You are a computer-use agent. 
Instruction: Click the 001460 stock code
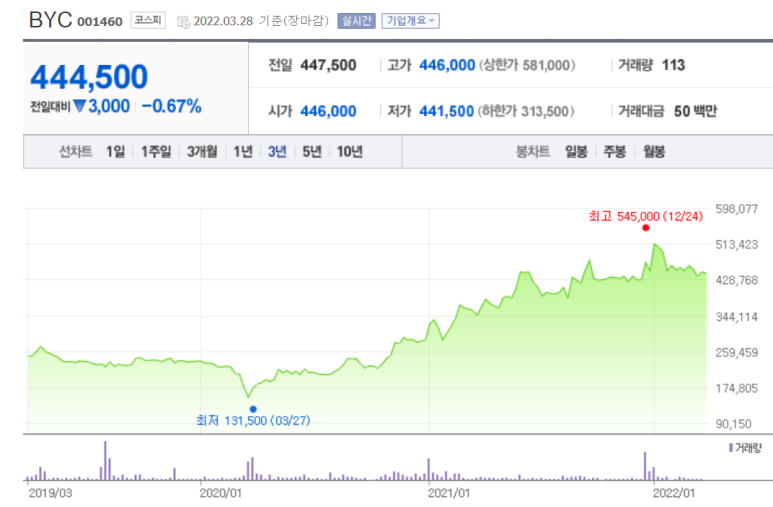point(100,22)
